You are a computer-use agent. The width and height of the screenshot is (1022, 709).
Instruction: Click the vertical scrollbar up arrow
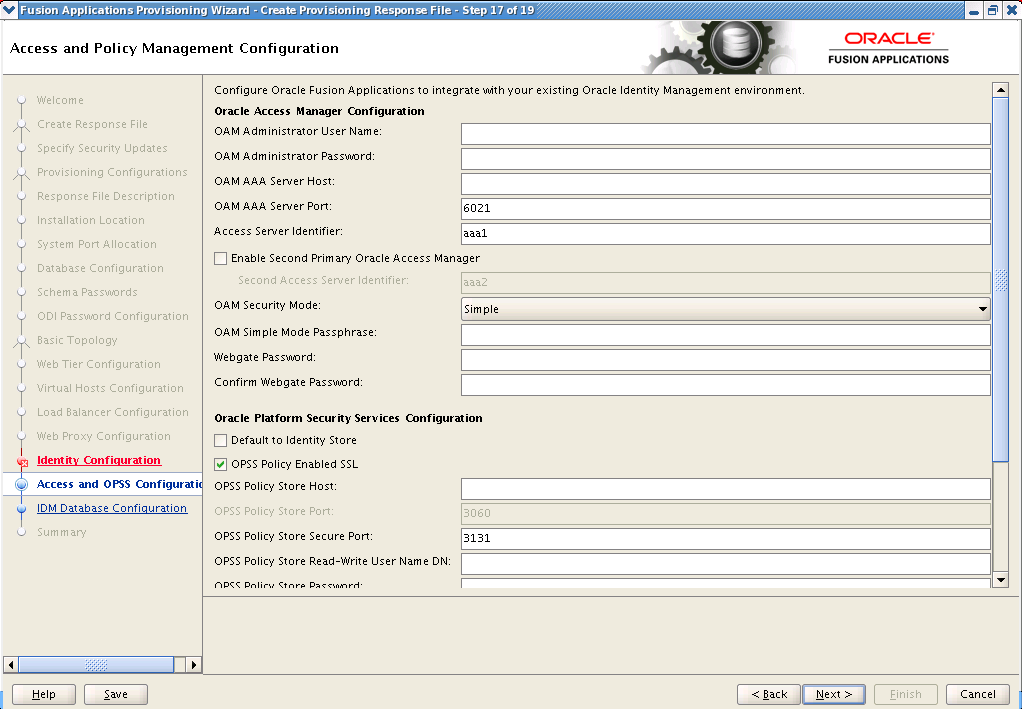[1000, 90]
